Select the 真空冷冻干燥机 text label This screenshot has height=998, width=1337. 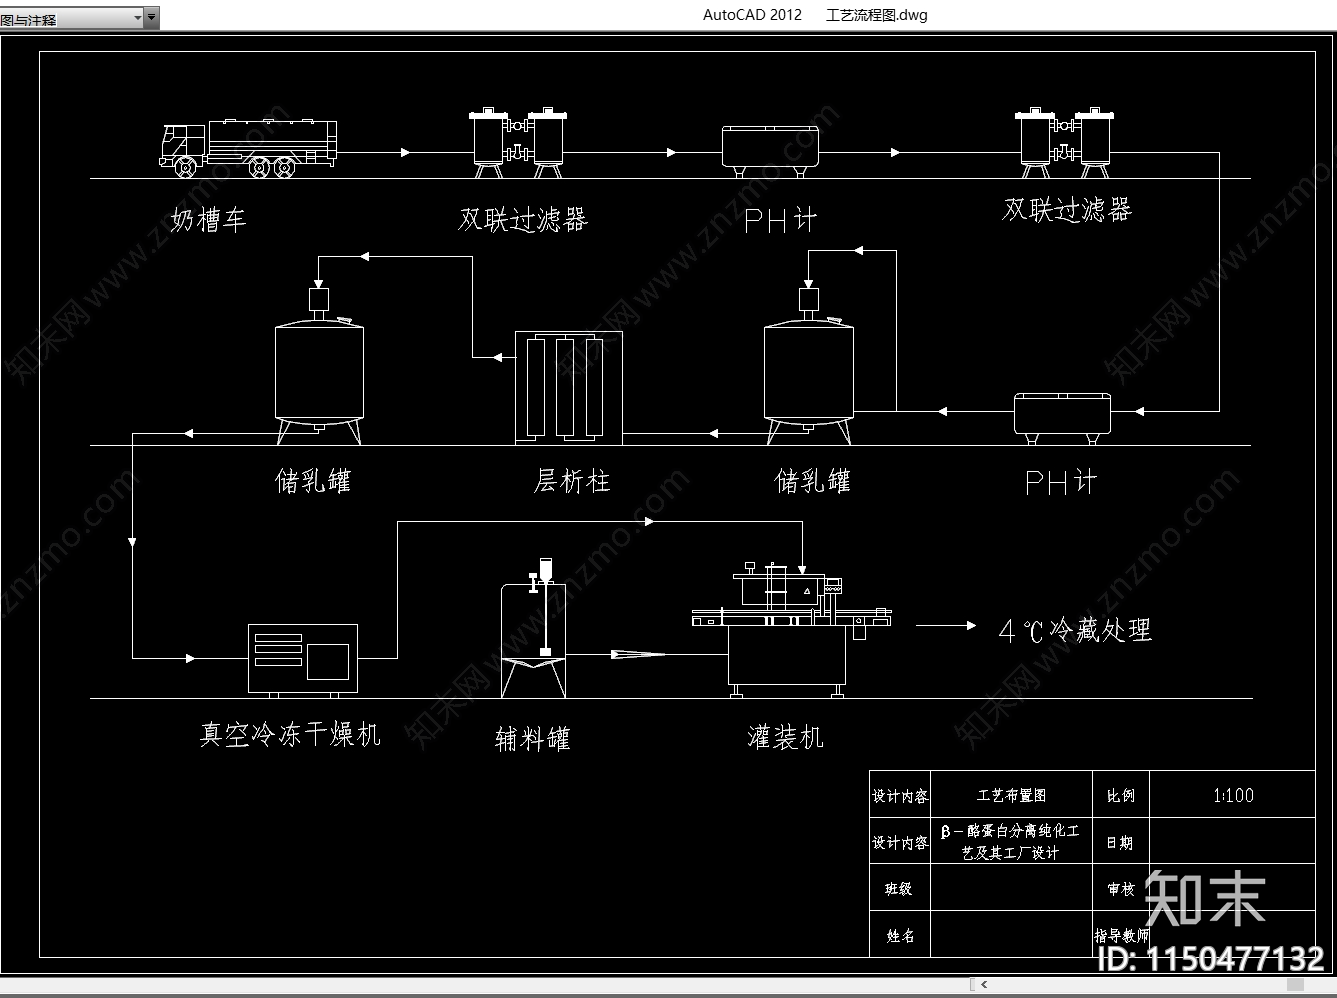[x=290, y=734]
